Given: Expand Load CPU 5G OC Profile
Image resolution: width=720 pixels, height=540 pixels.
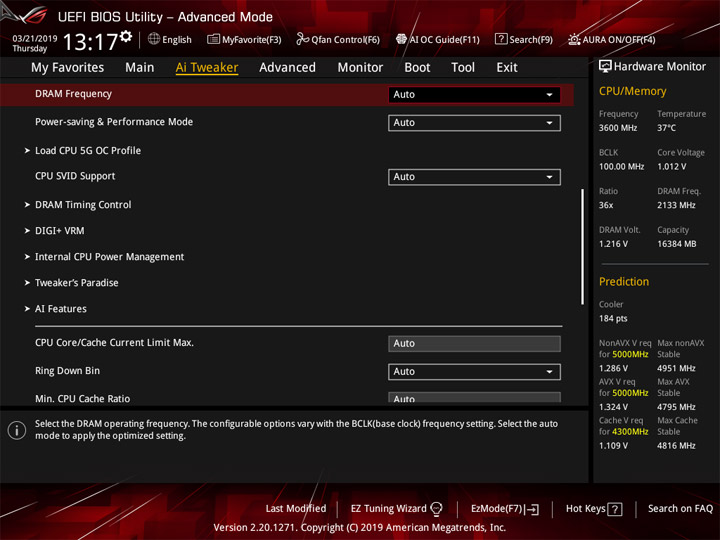Looking at the screenshot, I should 88,151.
